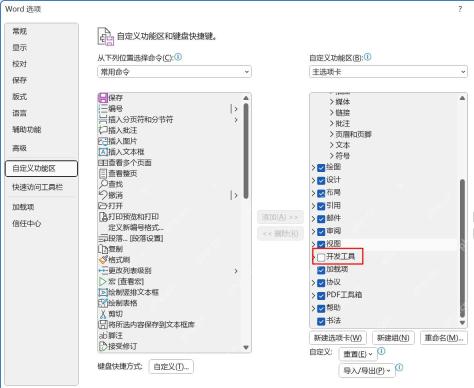The width and height of the screenshot is (474, 388).
Task: Click the ? help icon in title bar
Action: [460, 9]
